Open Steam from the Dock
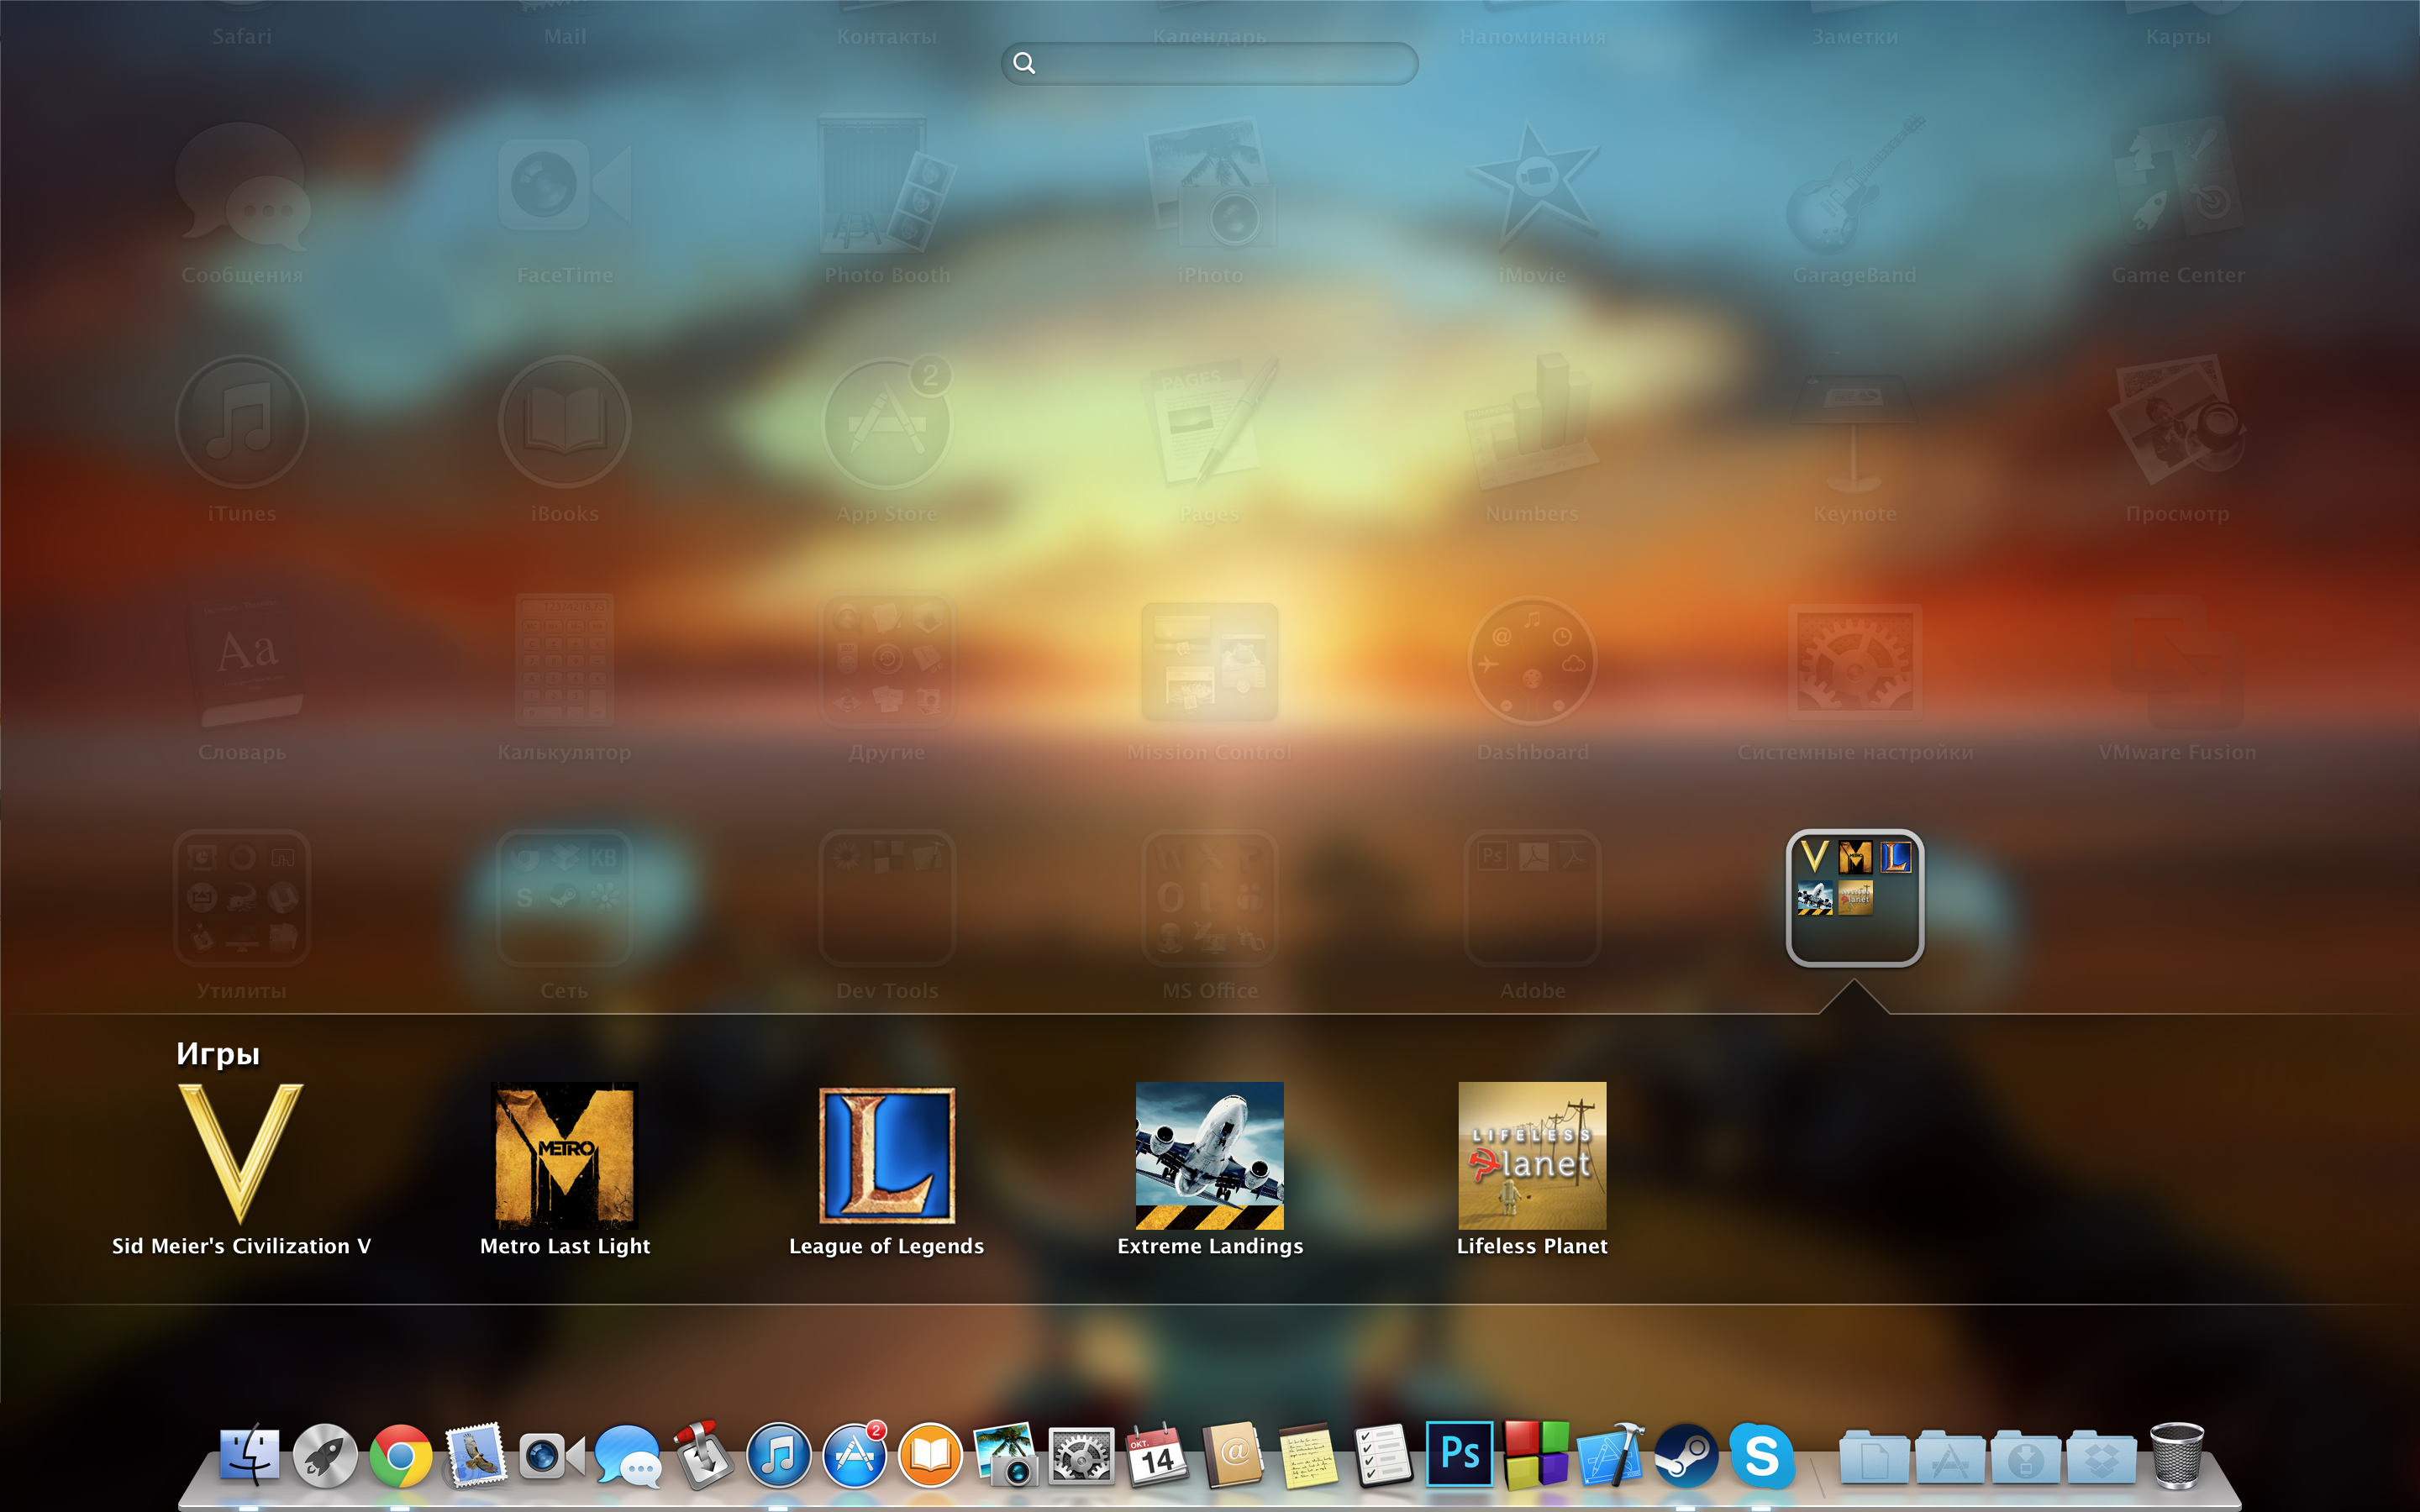The width and height of the screenshot is (2420, 1512). (x=1686, y=1455)
